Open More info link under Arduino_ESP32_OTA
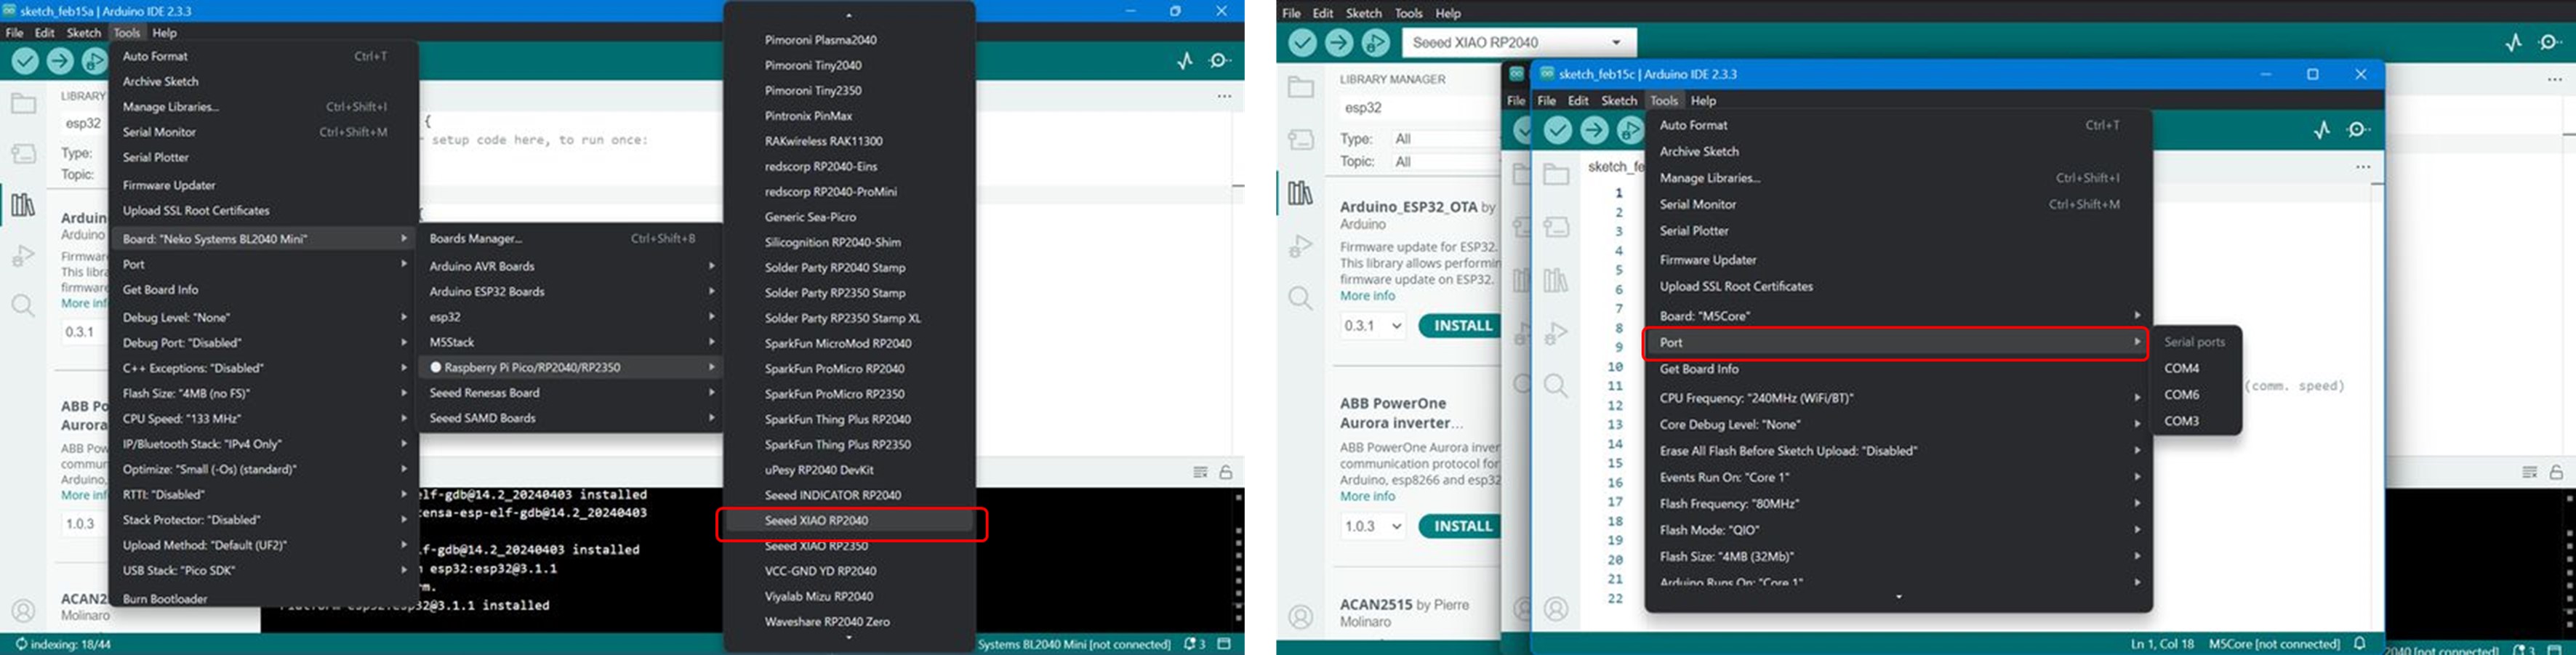The image size is (2576, 655). pyautogui.click(x=1367, y=296)
